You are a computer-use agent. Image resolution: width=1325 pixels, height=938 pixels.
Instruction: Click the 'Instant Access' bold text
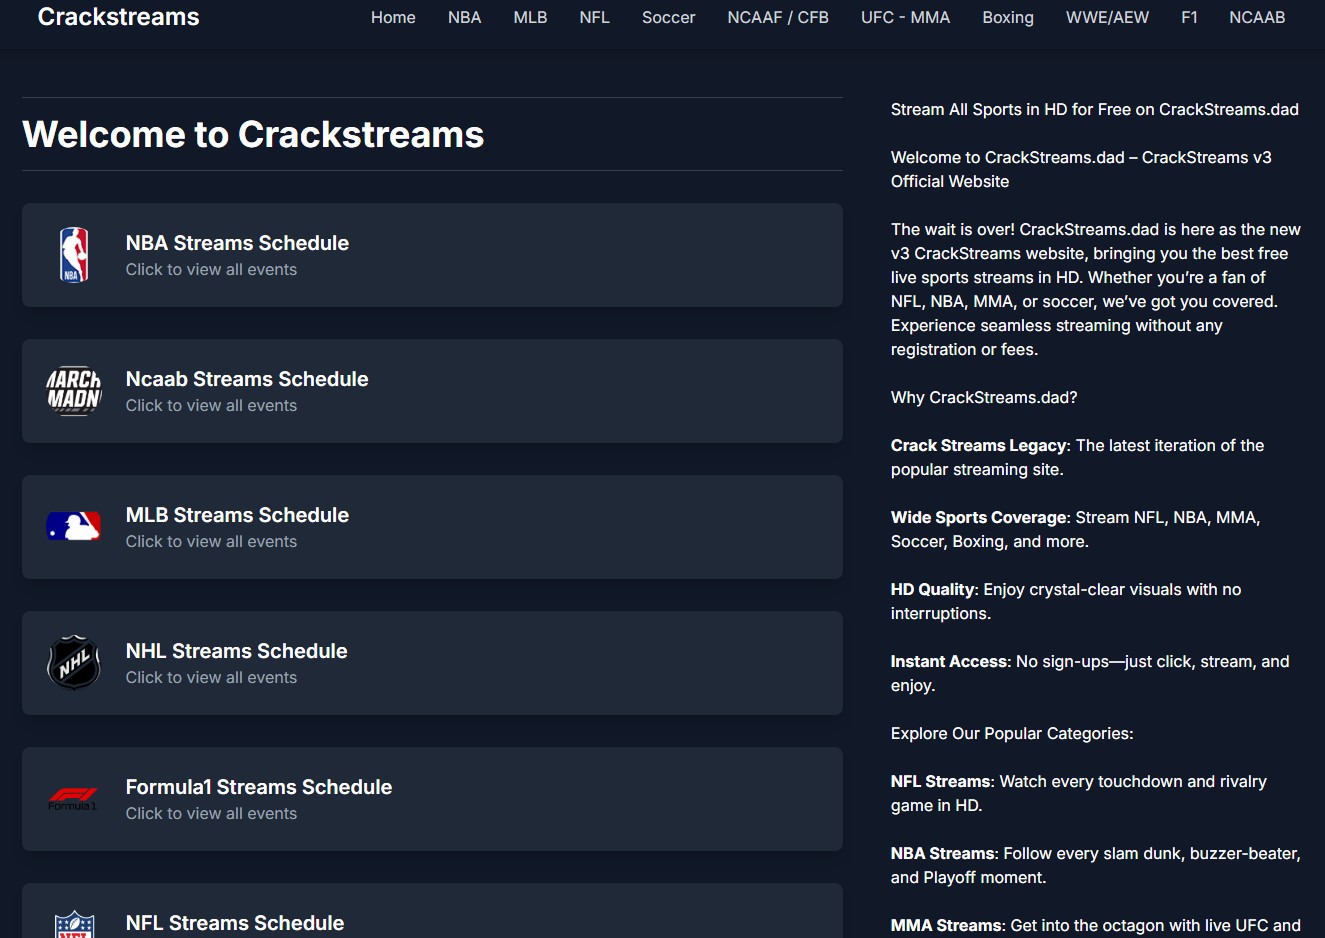[x=949, y=662]
